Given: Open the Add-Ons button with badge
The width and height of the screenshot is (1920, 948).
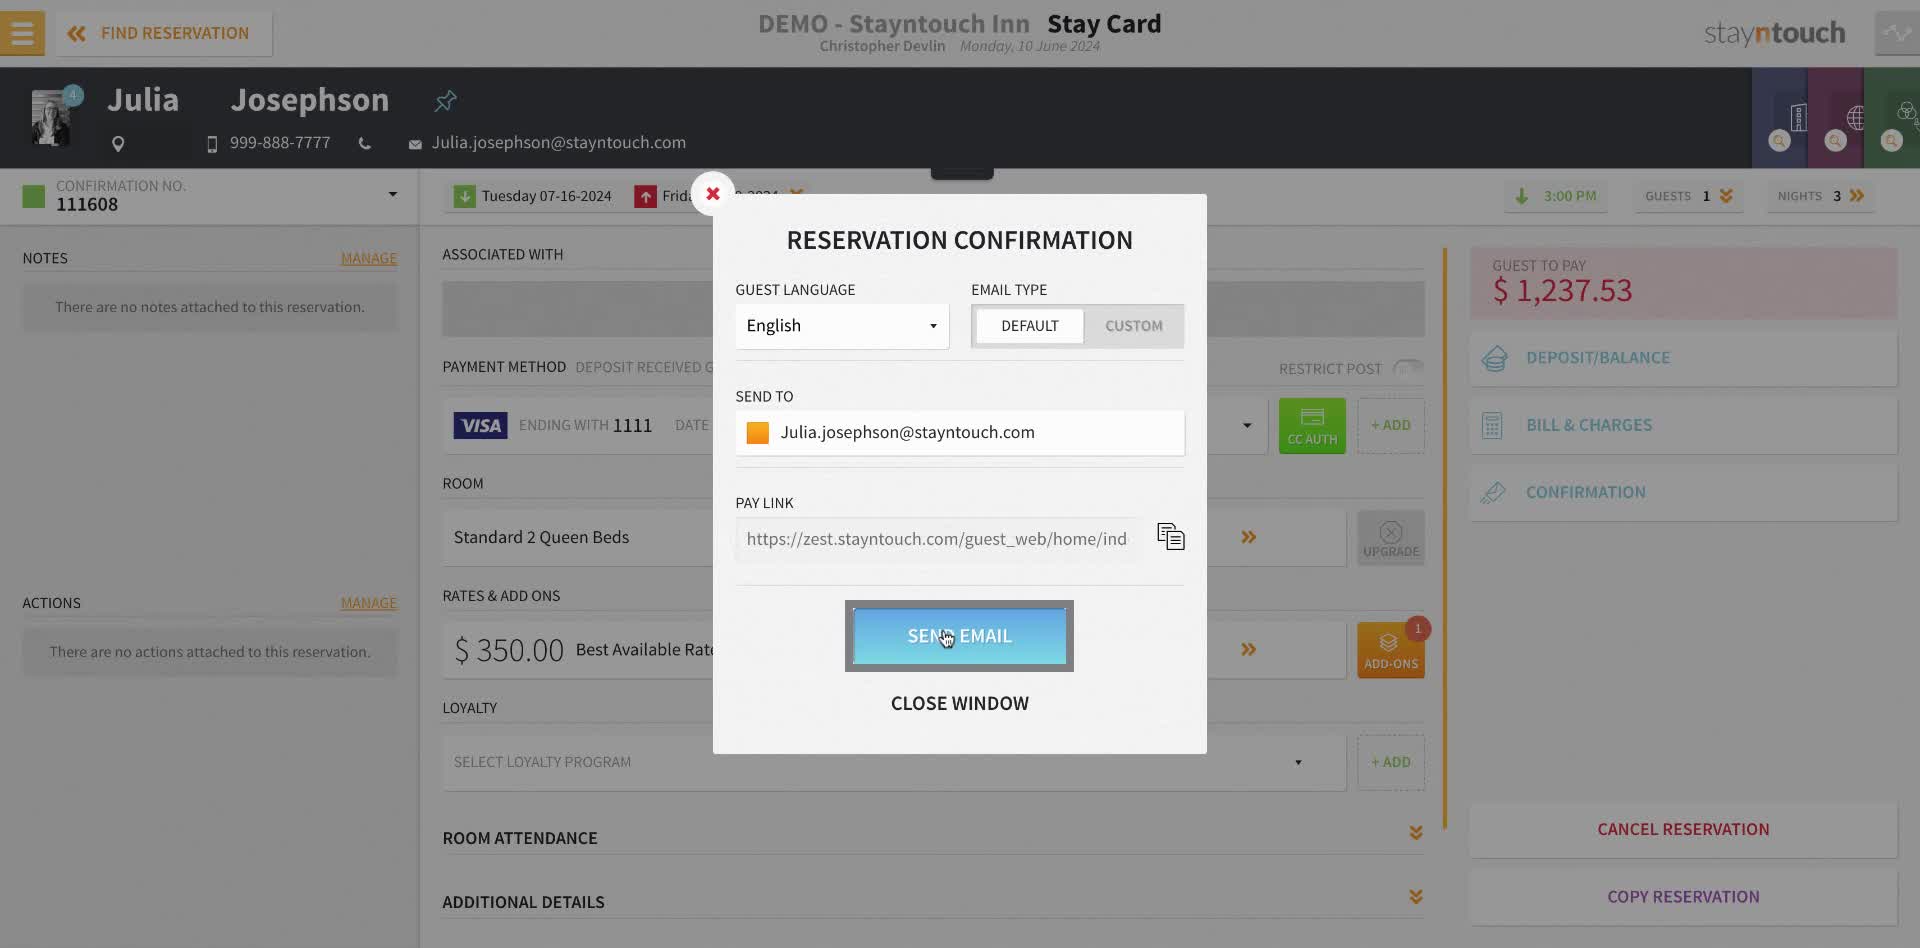Looking at the screenshot, I should coord(1390,650).
